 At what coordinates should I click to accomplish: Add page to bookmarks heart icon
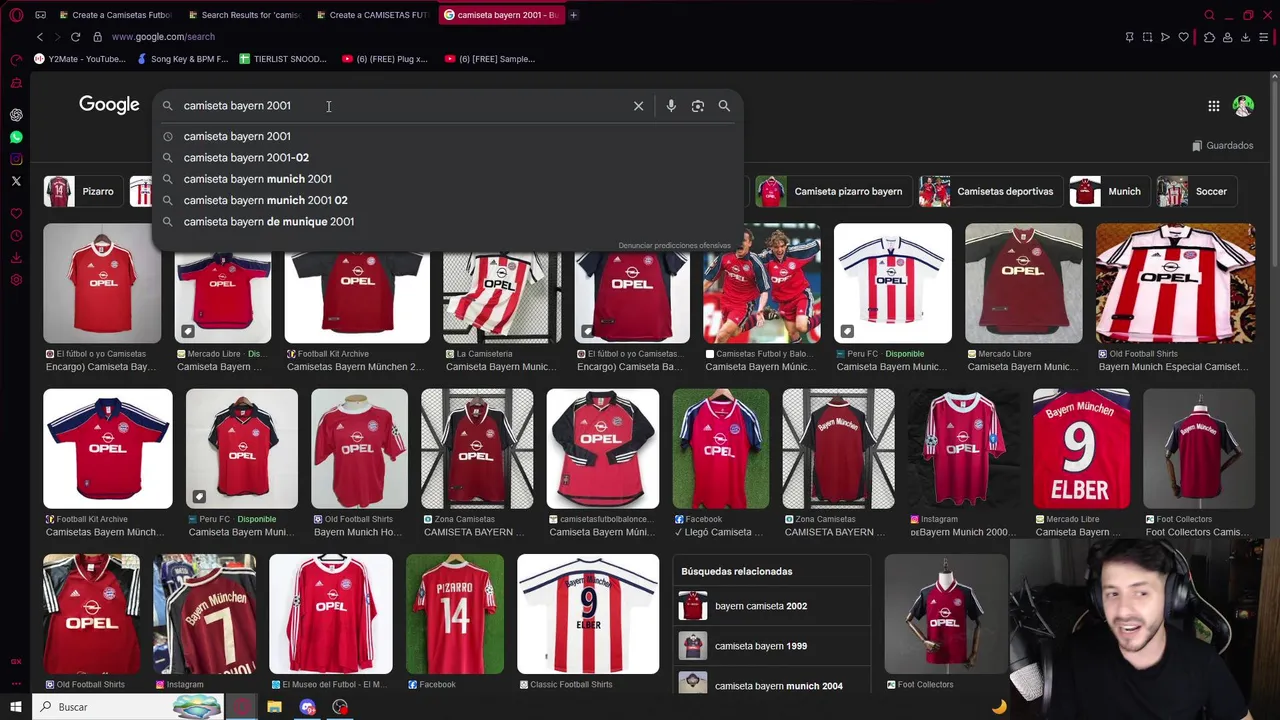1184,37
